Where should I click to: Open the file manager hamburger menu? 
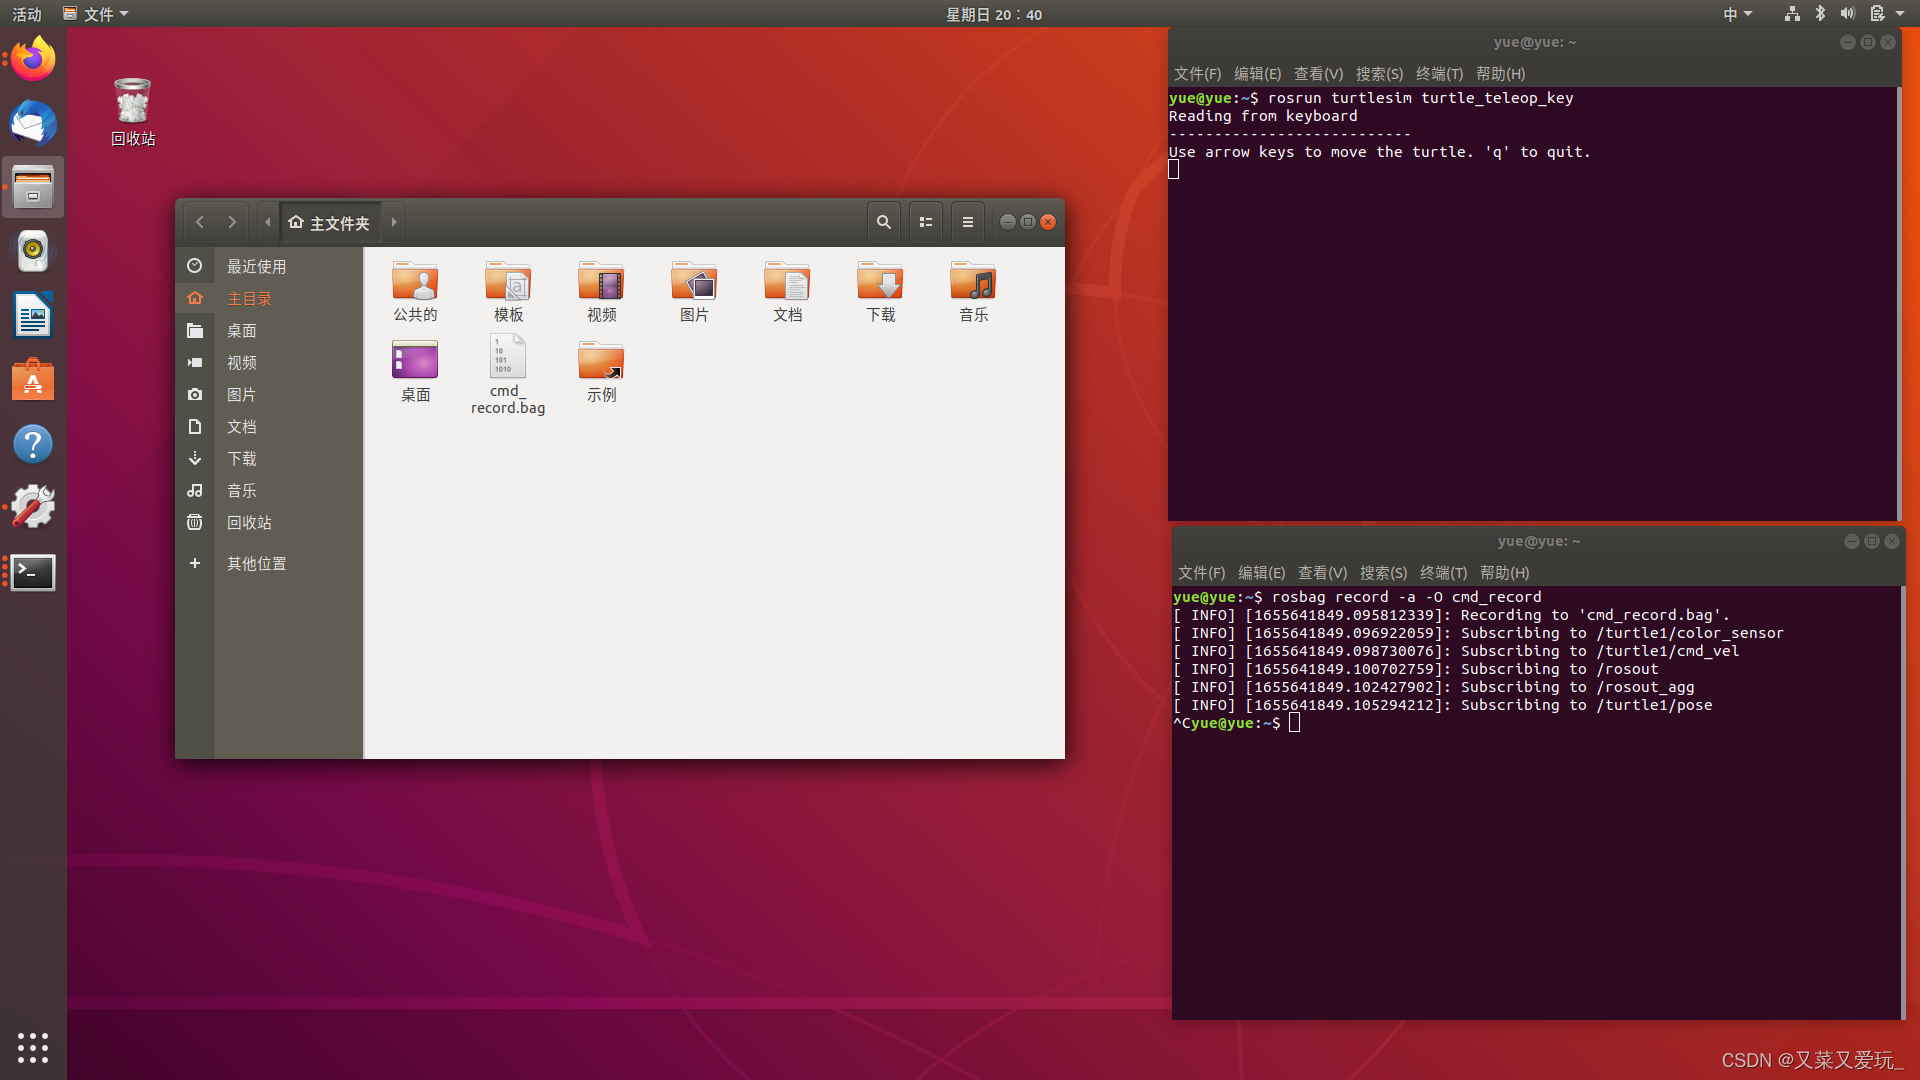[x=967, y=222]
